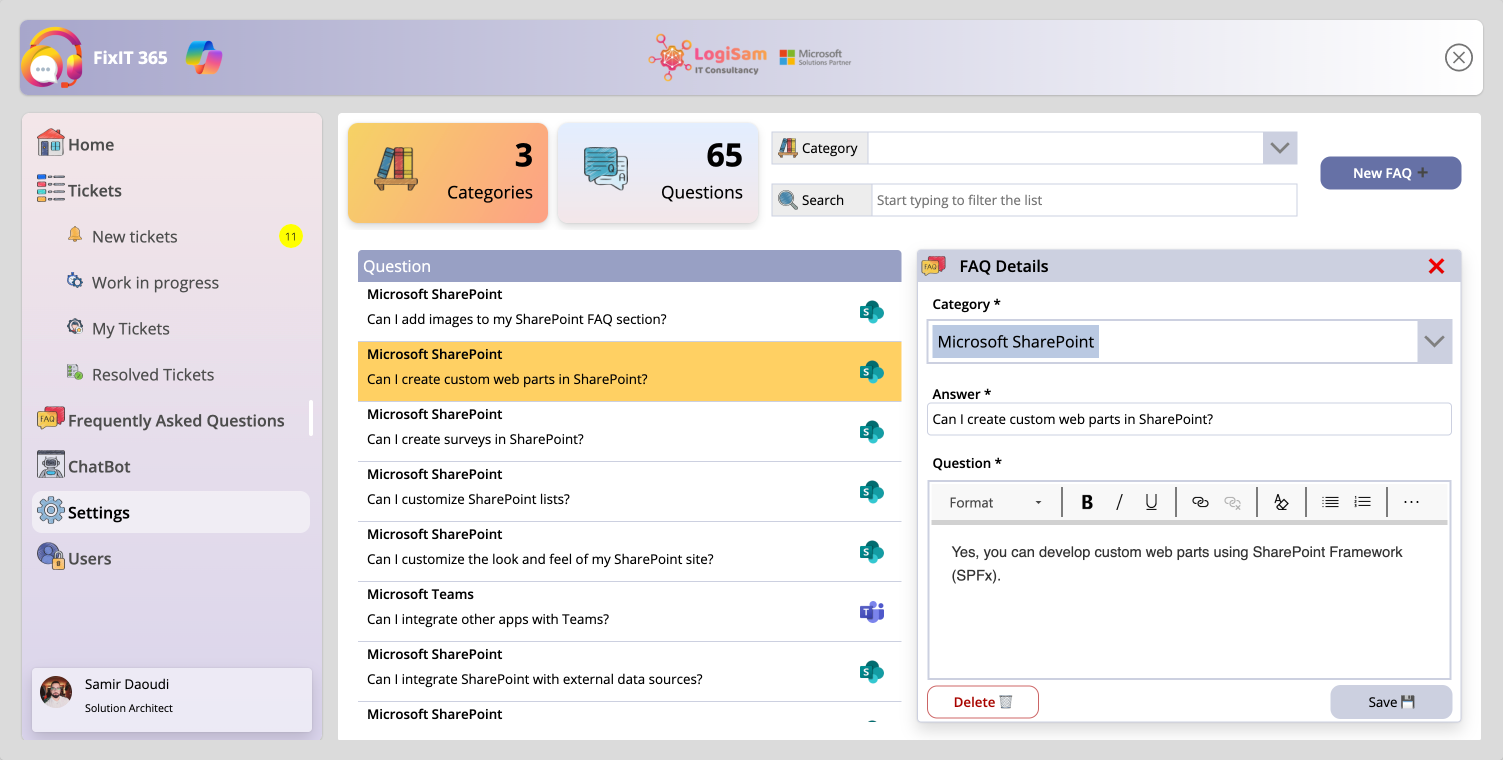Insert a bulleted list
The image size is (1504, 761).
click(x=1330, y=502)
